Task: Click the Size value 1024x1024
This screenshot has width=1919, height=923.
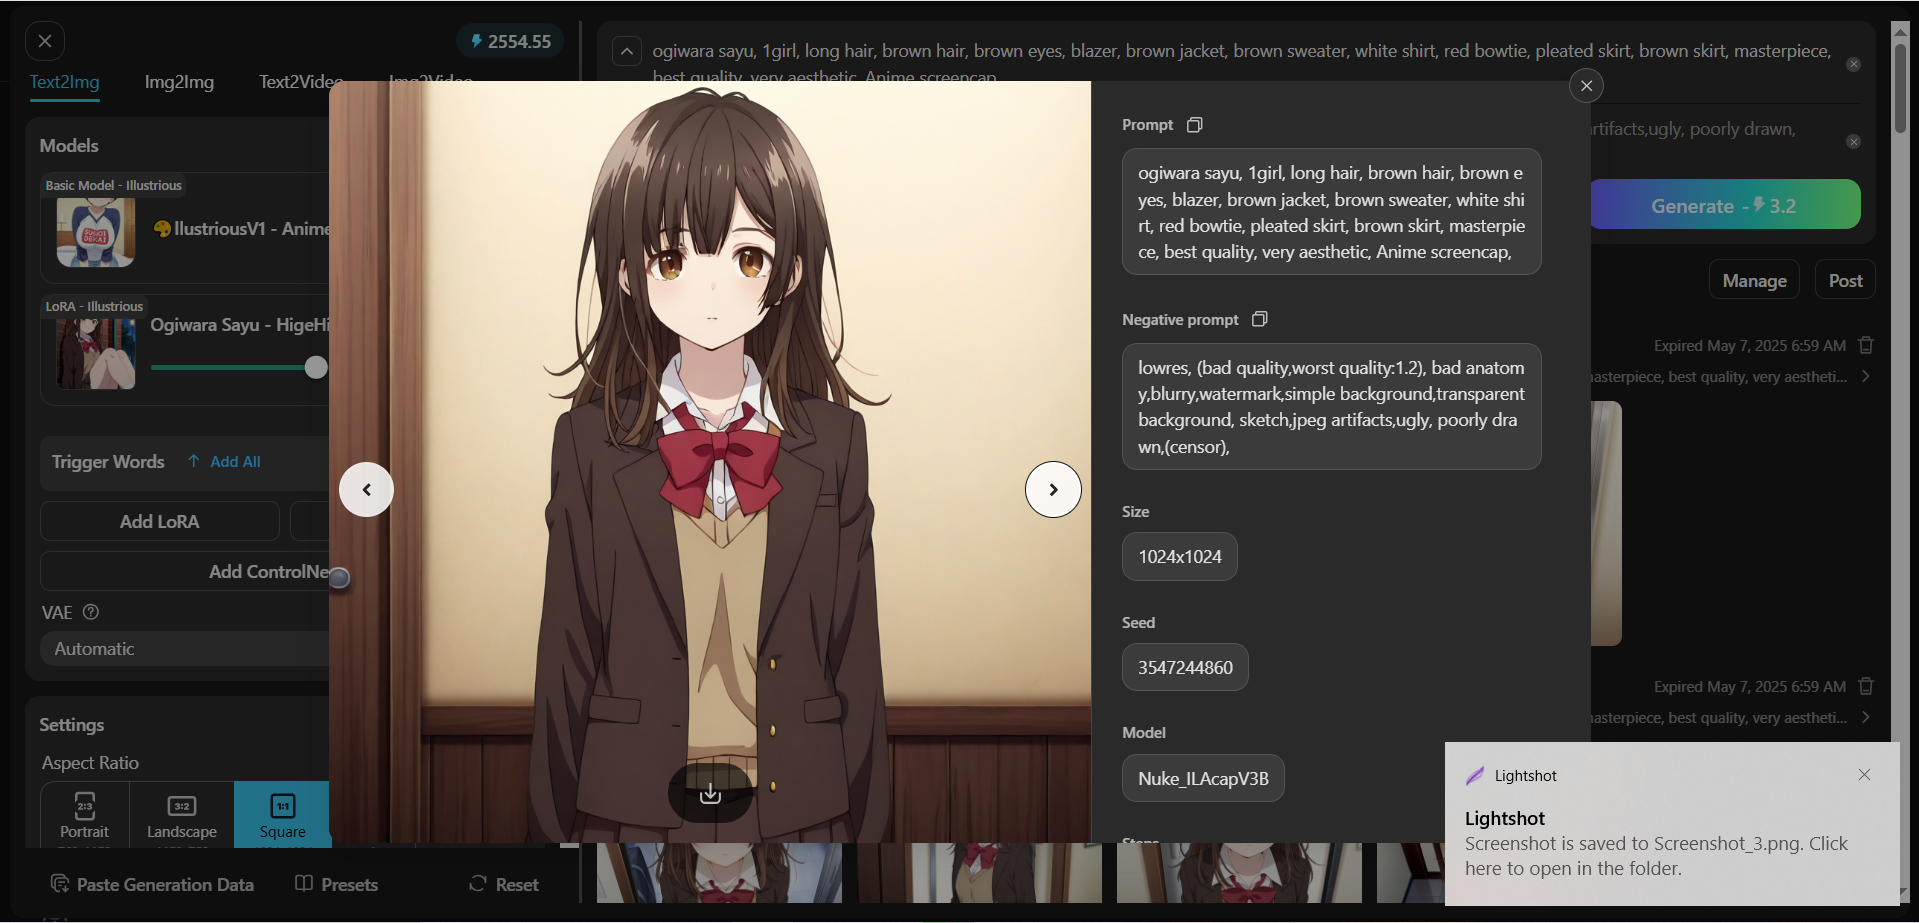Action: 1180,557
